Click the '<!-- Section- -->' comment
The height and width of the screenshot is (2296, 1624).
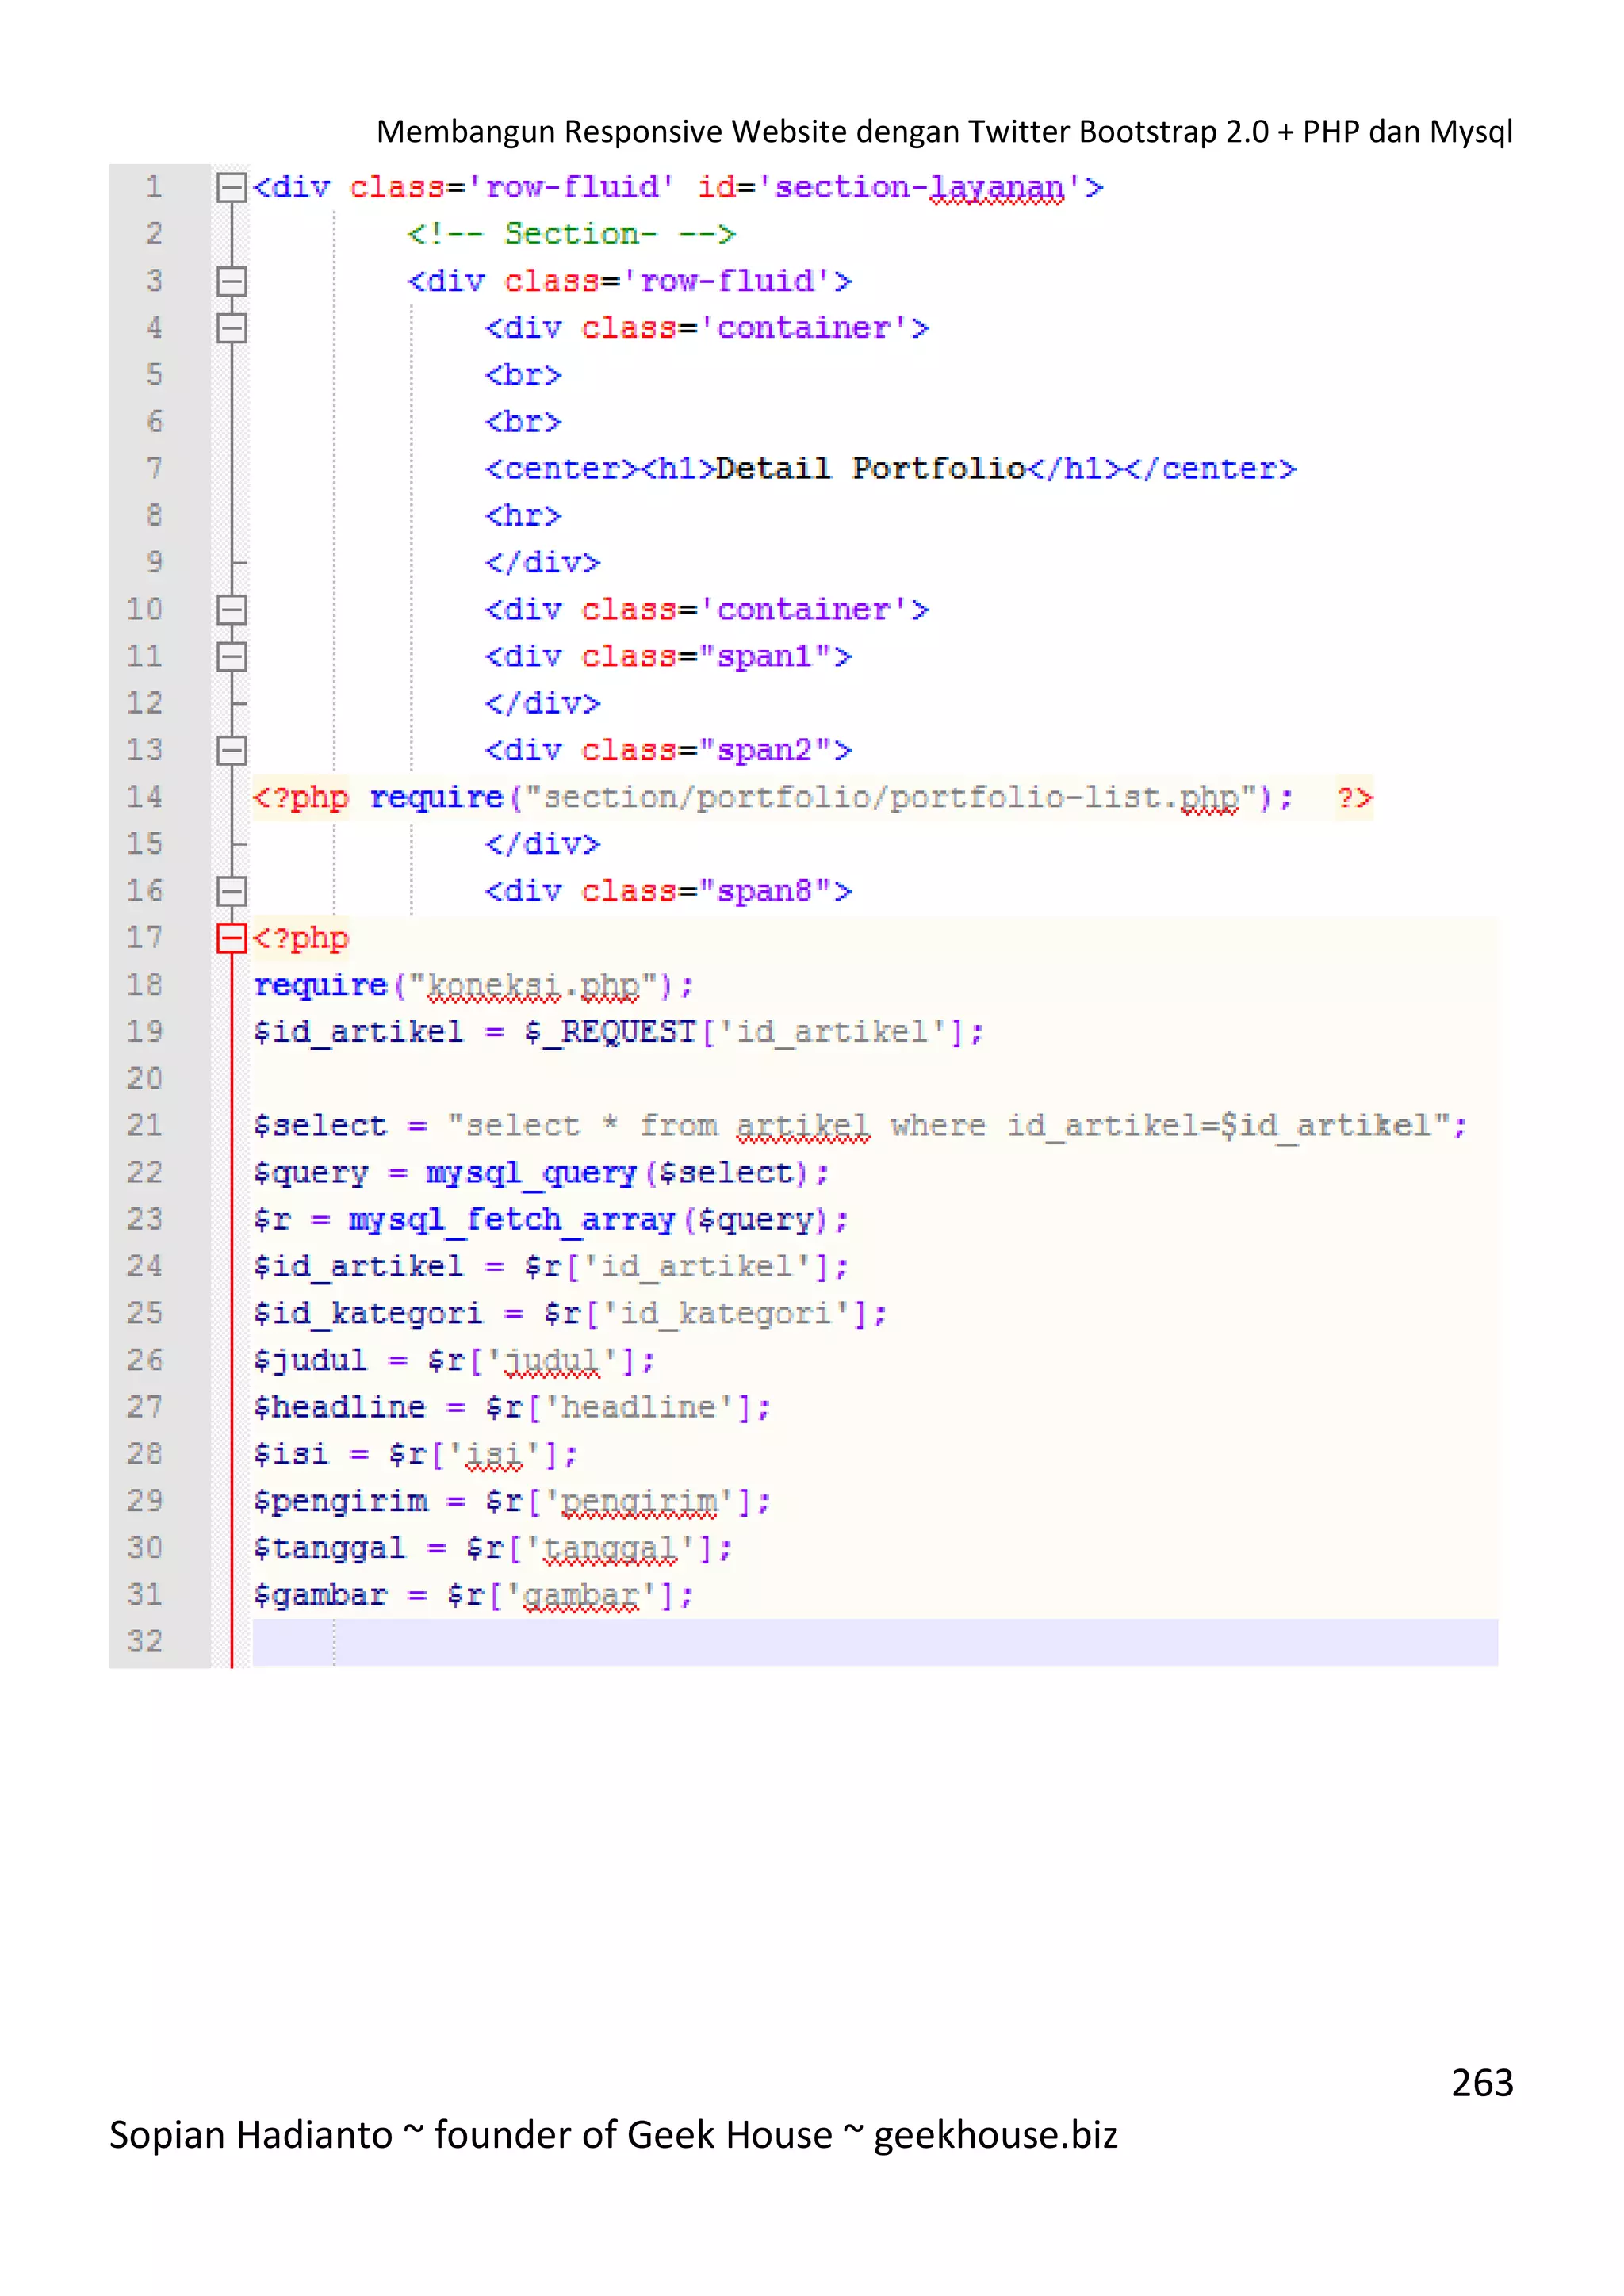(571, 234)
